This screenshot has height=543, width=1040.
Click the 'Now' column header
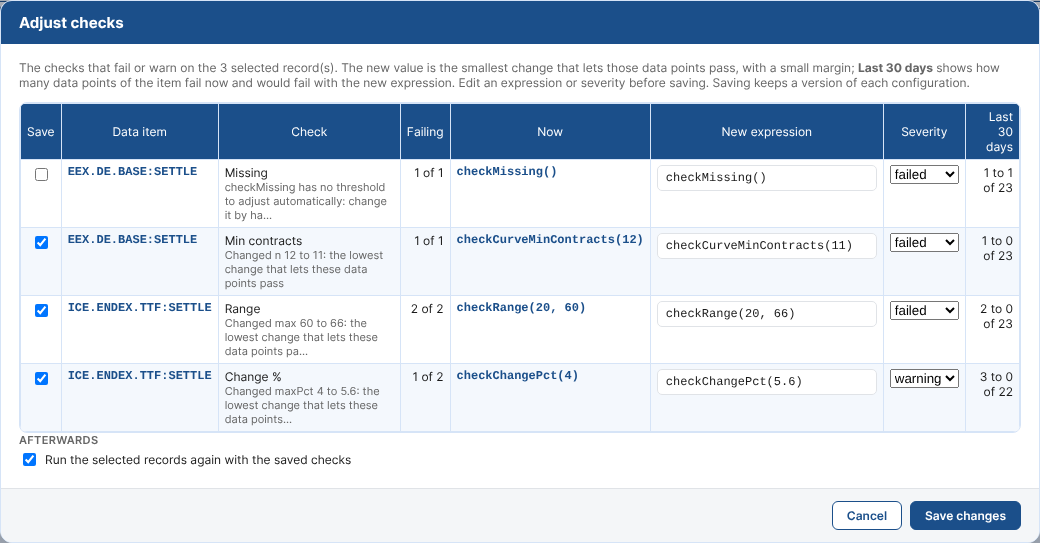click(550, 132)
